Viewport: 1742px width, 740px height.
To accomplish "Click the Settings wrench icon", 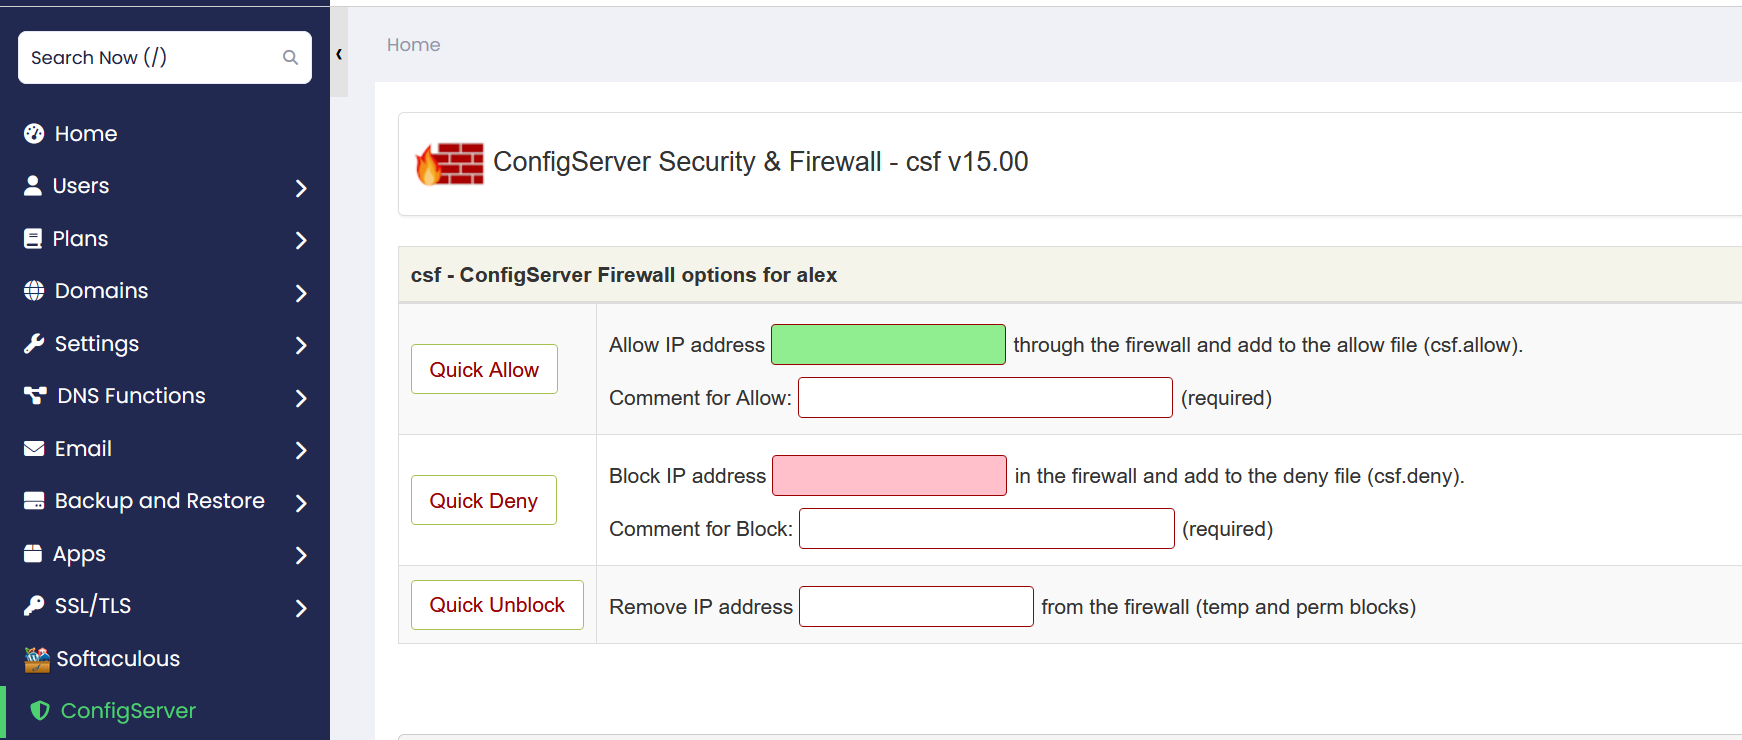I will (34, 344).
